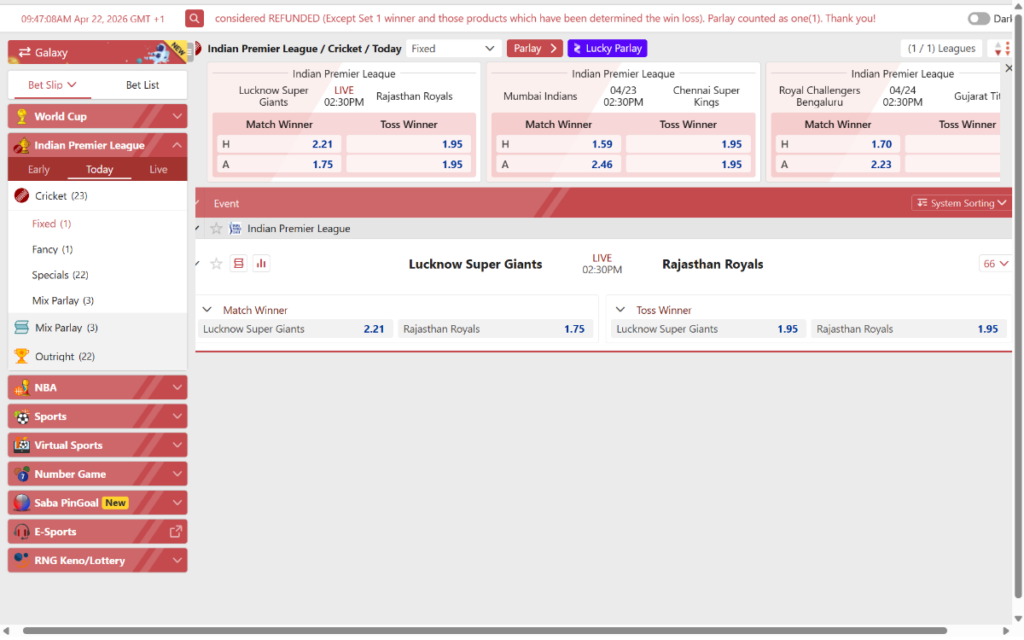The width and height of the screenshot is (1024, 640).
Task: Expand the 66 more markets dropdown
Action: 995,264
